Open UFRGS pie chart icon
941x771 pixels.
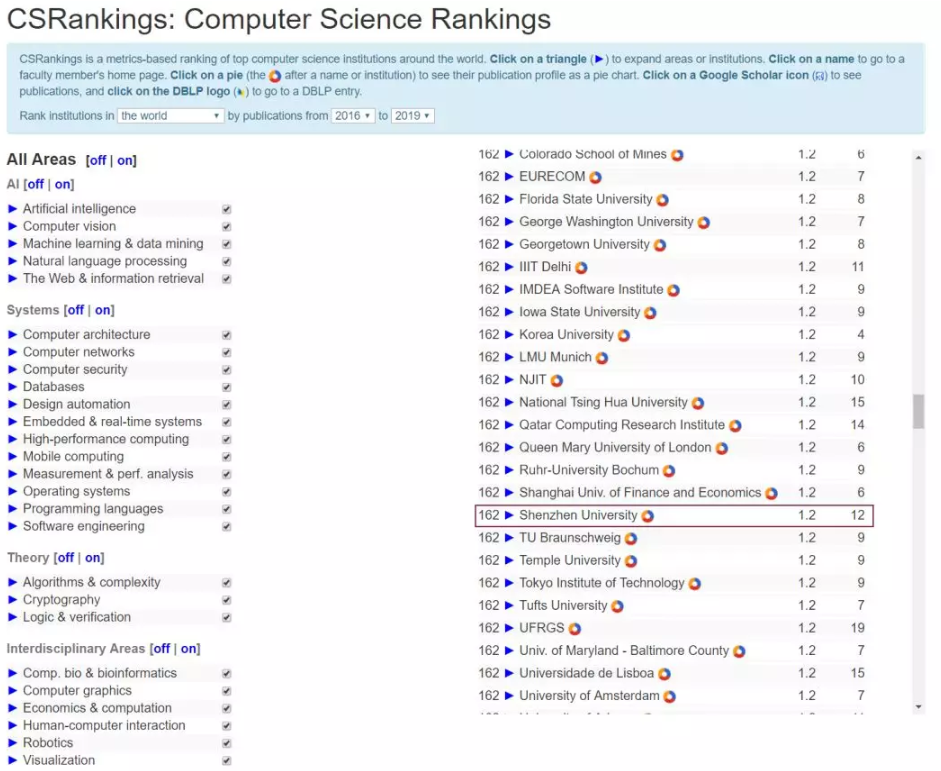[575, 629]
